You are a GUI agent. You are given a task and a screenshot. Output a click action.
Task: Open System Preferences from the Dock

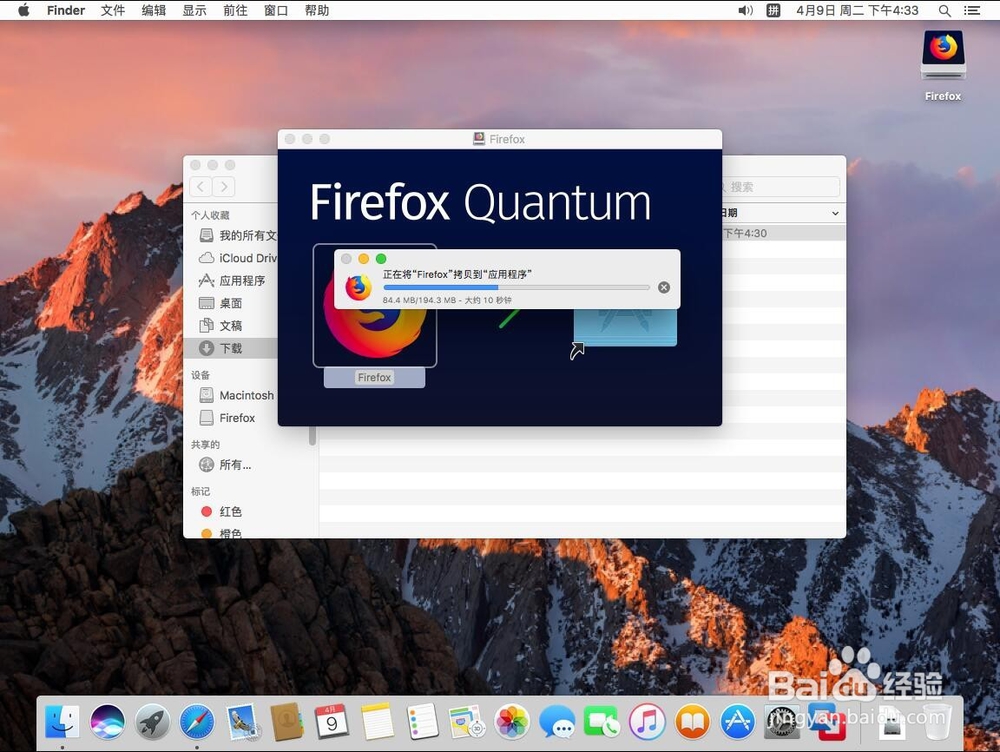click(x=782, y=722)
